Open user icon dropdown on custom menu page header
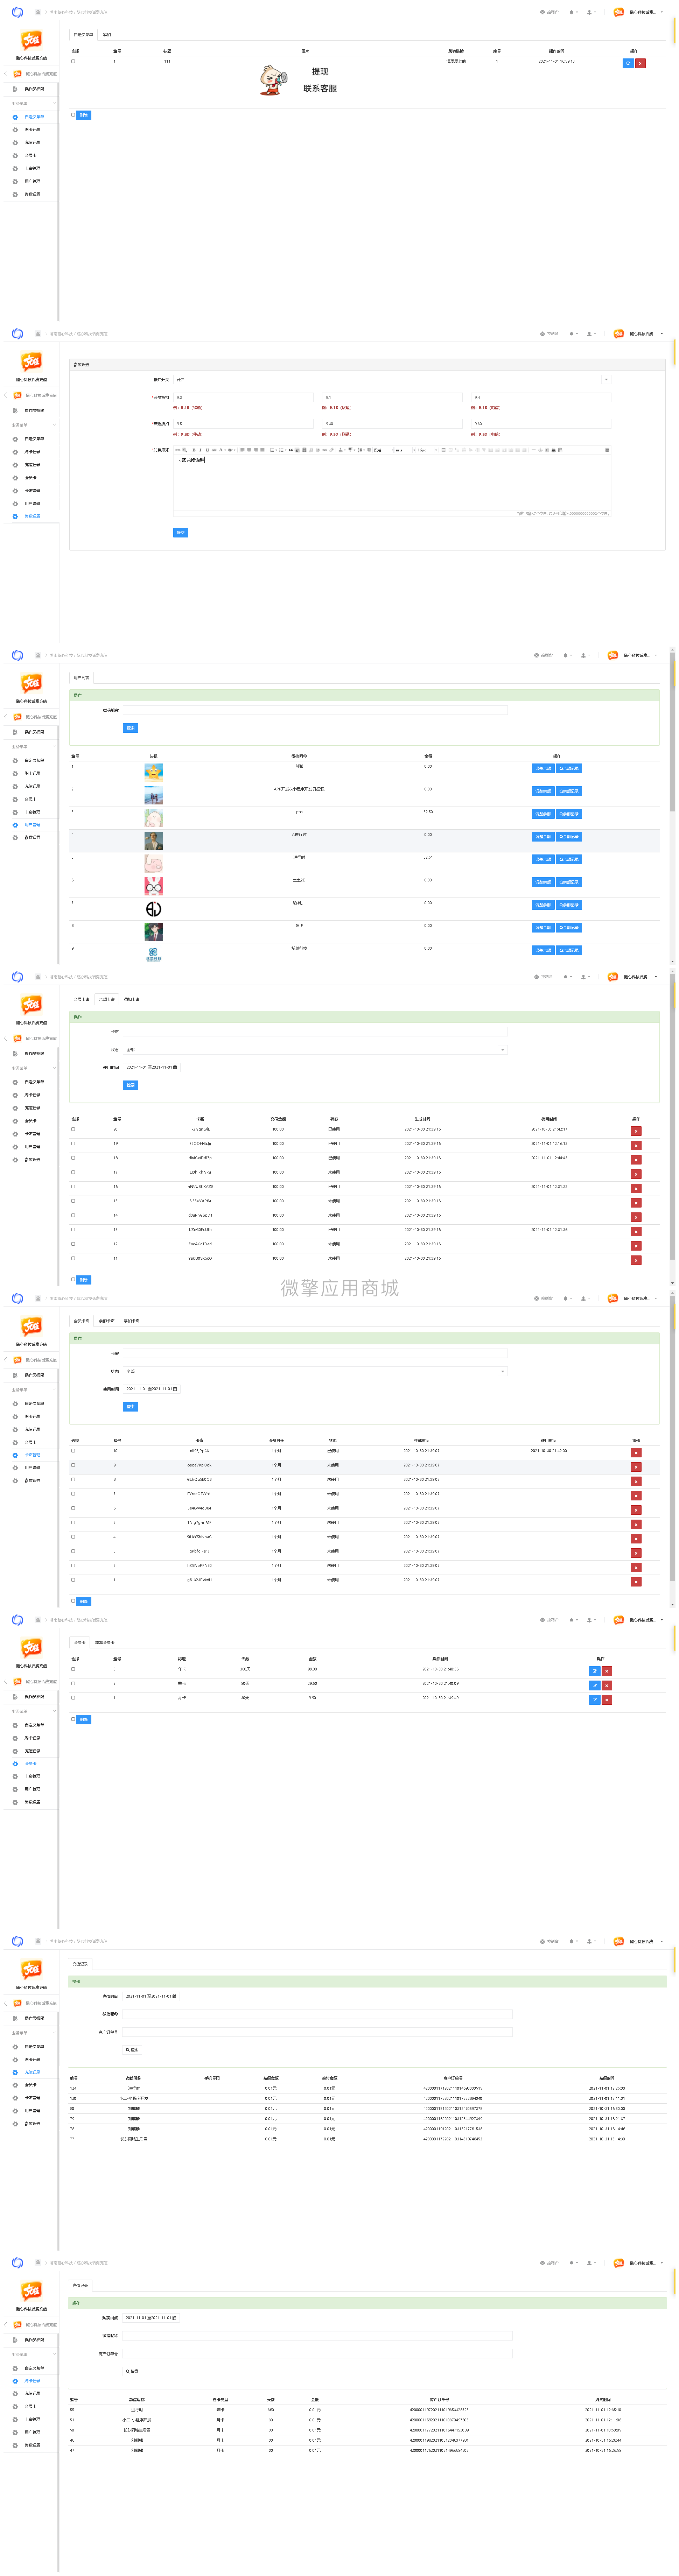 [591, 12]
